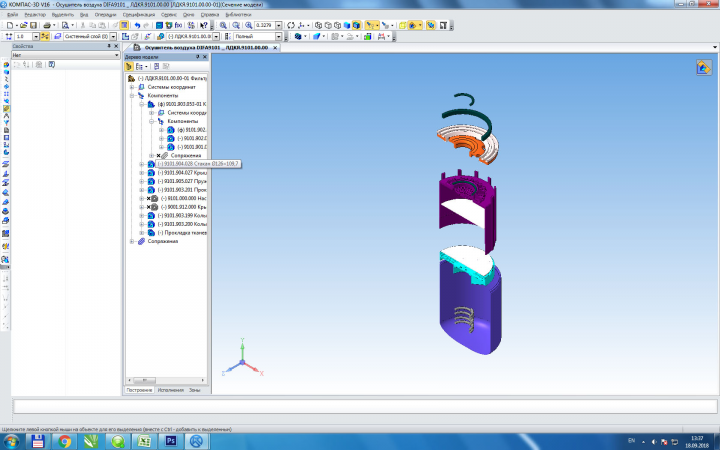Click the Undo arrow in the toolbar
The height and width of the screenshot is (450, 720).
click(x=137, y=25)
